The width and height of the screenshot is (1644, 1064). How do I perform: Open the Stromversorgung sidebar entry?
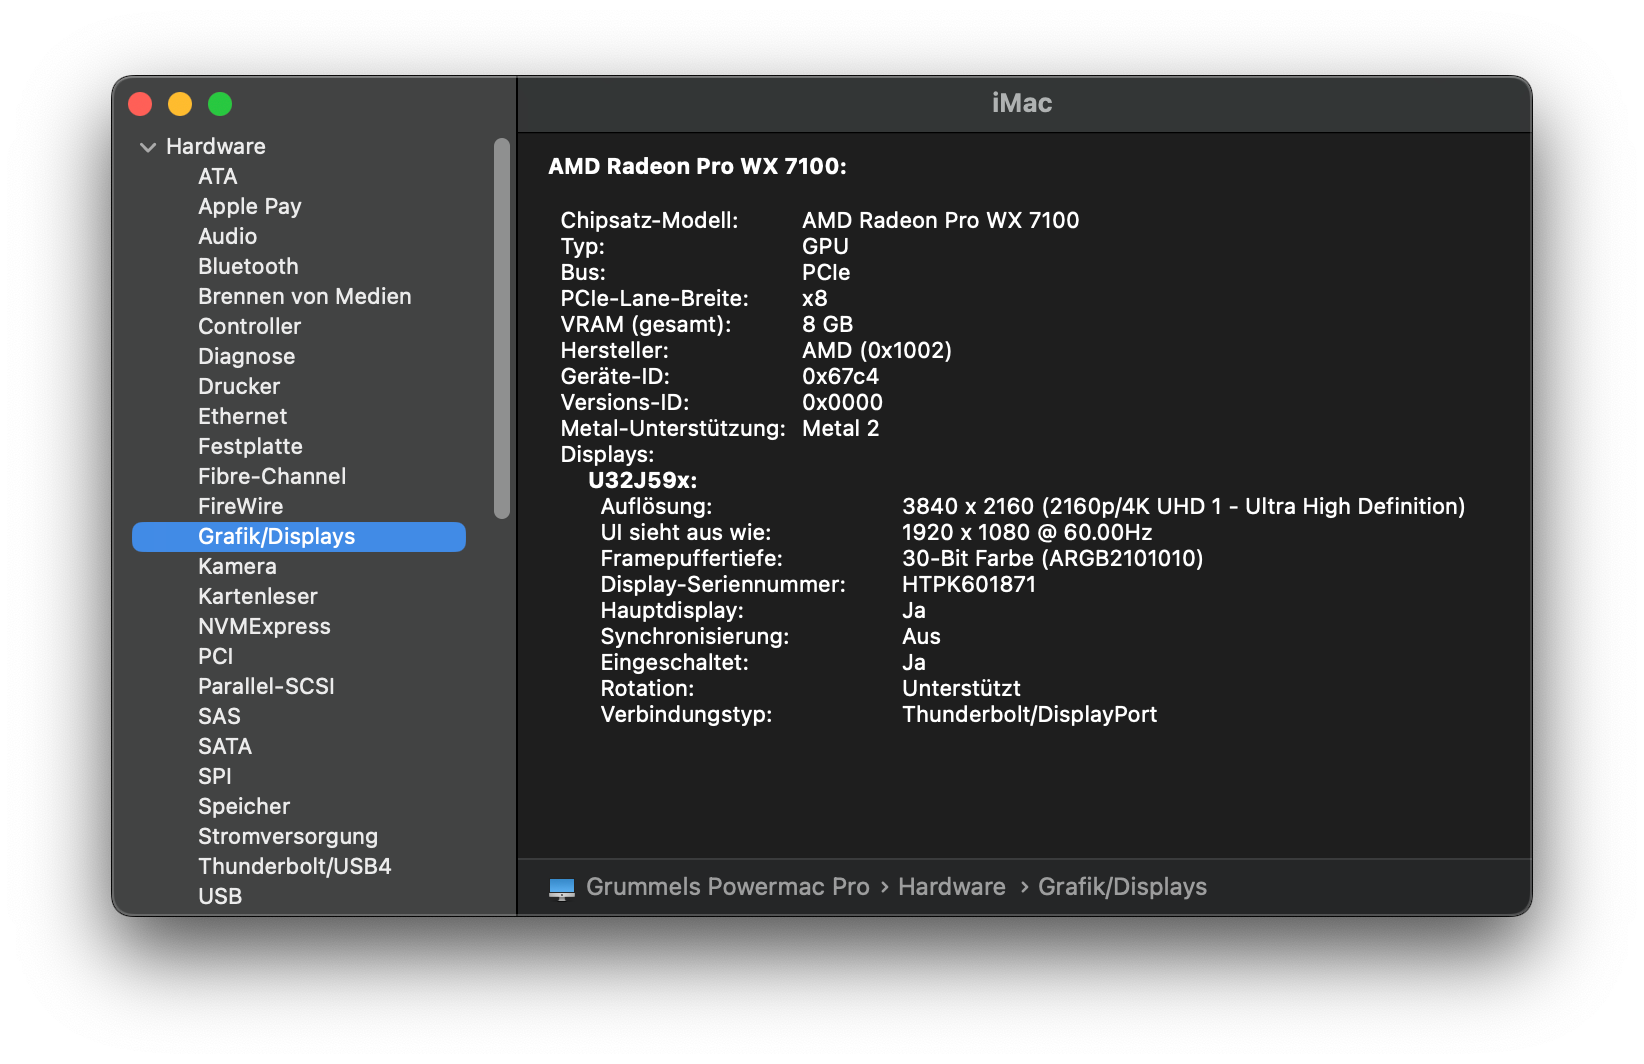click(288, 837)
